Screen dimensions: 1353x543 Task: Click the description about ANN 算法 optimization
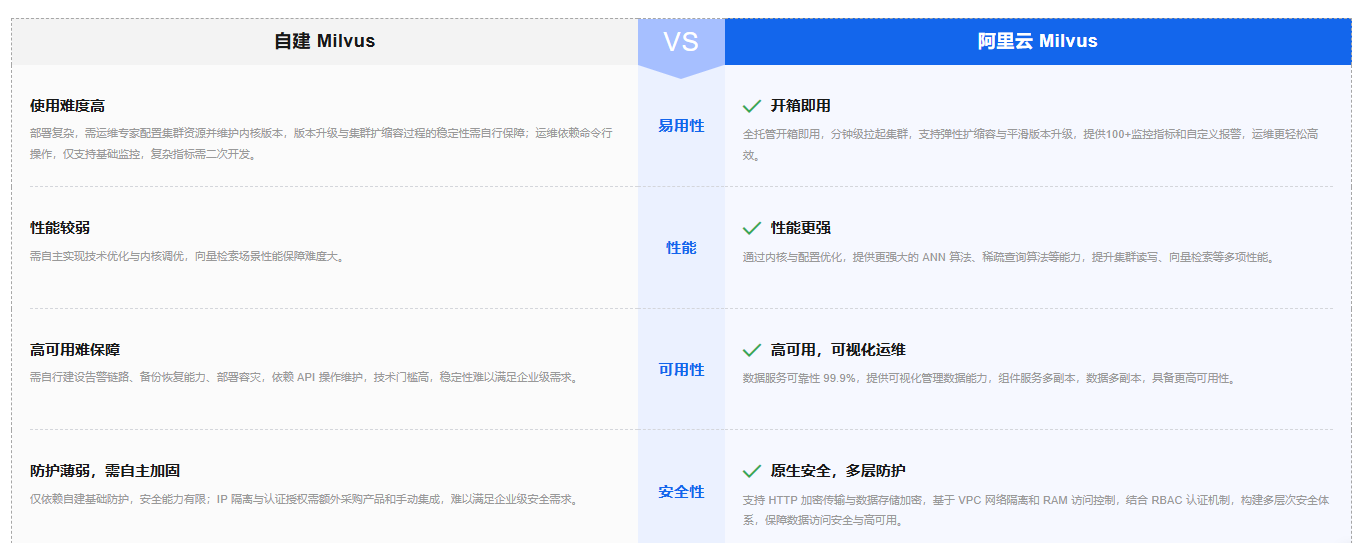point(1008,258)
